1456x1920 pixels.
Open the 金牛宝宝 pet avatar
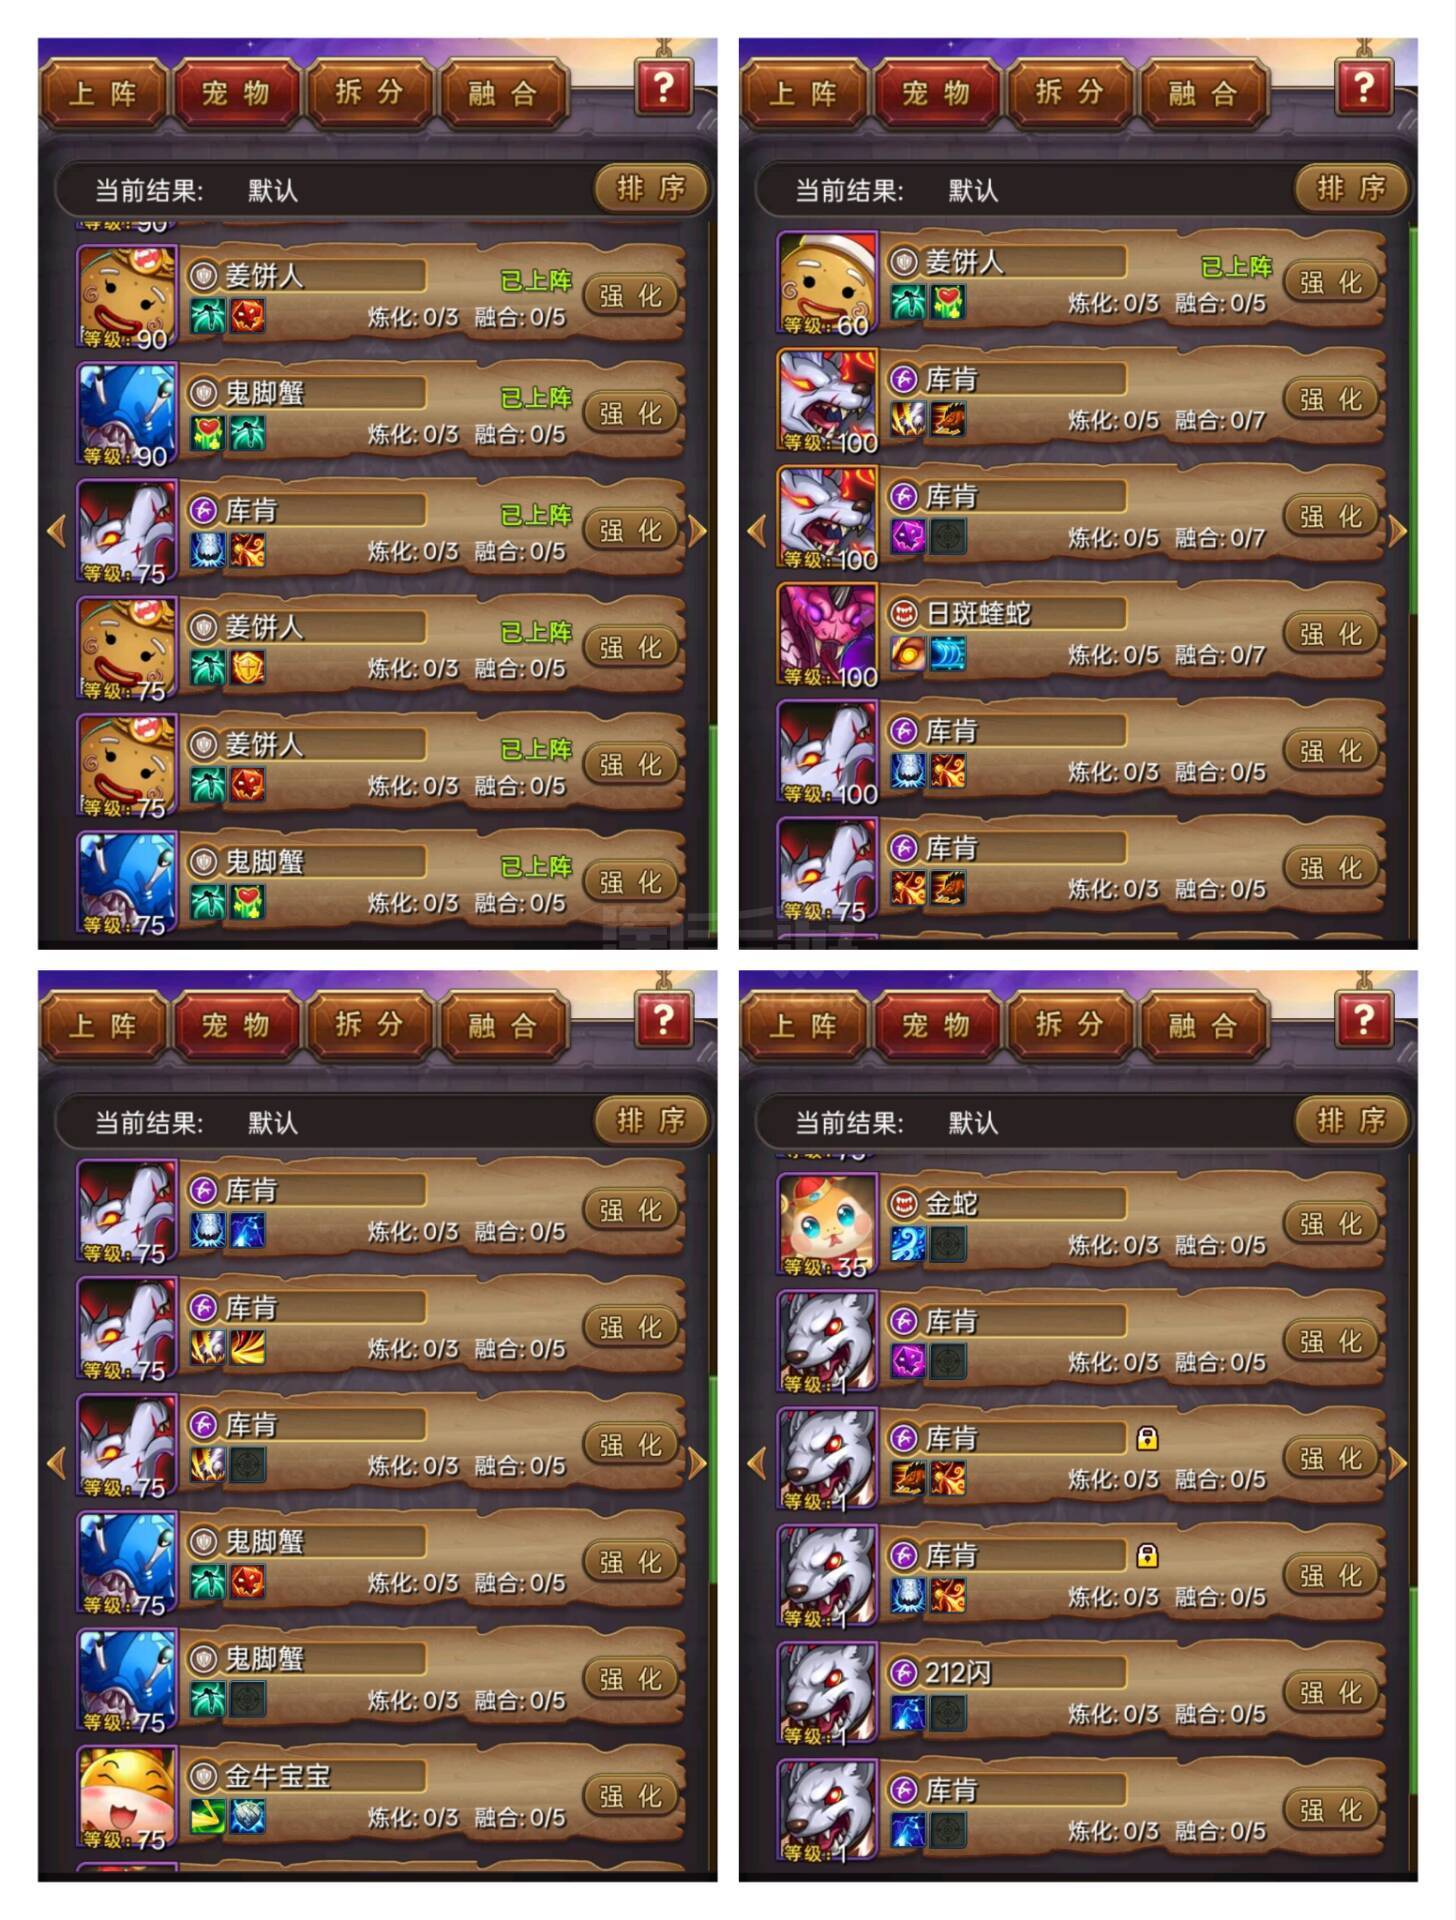click(x=127, y=1797)
